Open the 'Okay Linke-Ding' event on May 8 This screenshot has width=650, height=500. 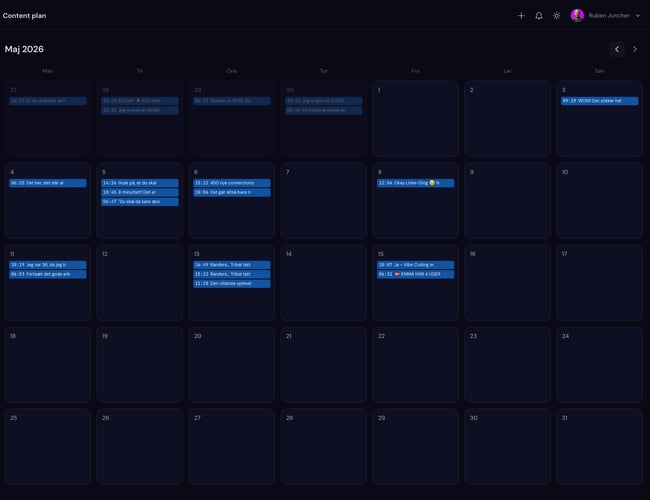(415, 183)
